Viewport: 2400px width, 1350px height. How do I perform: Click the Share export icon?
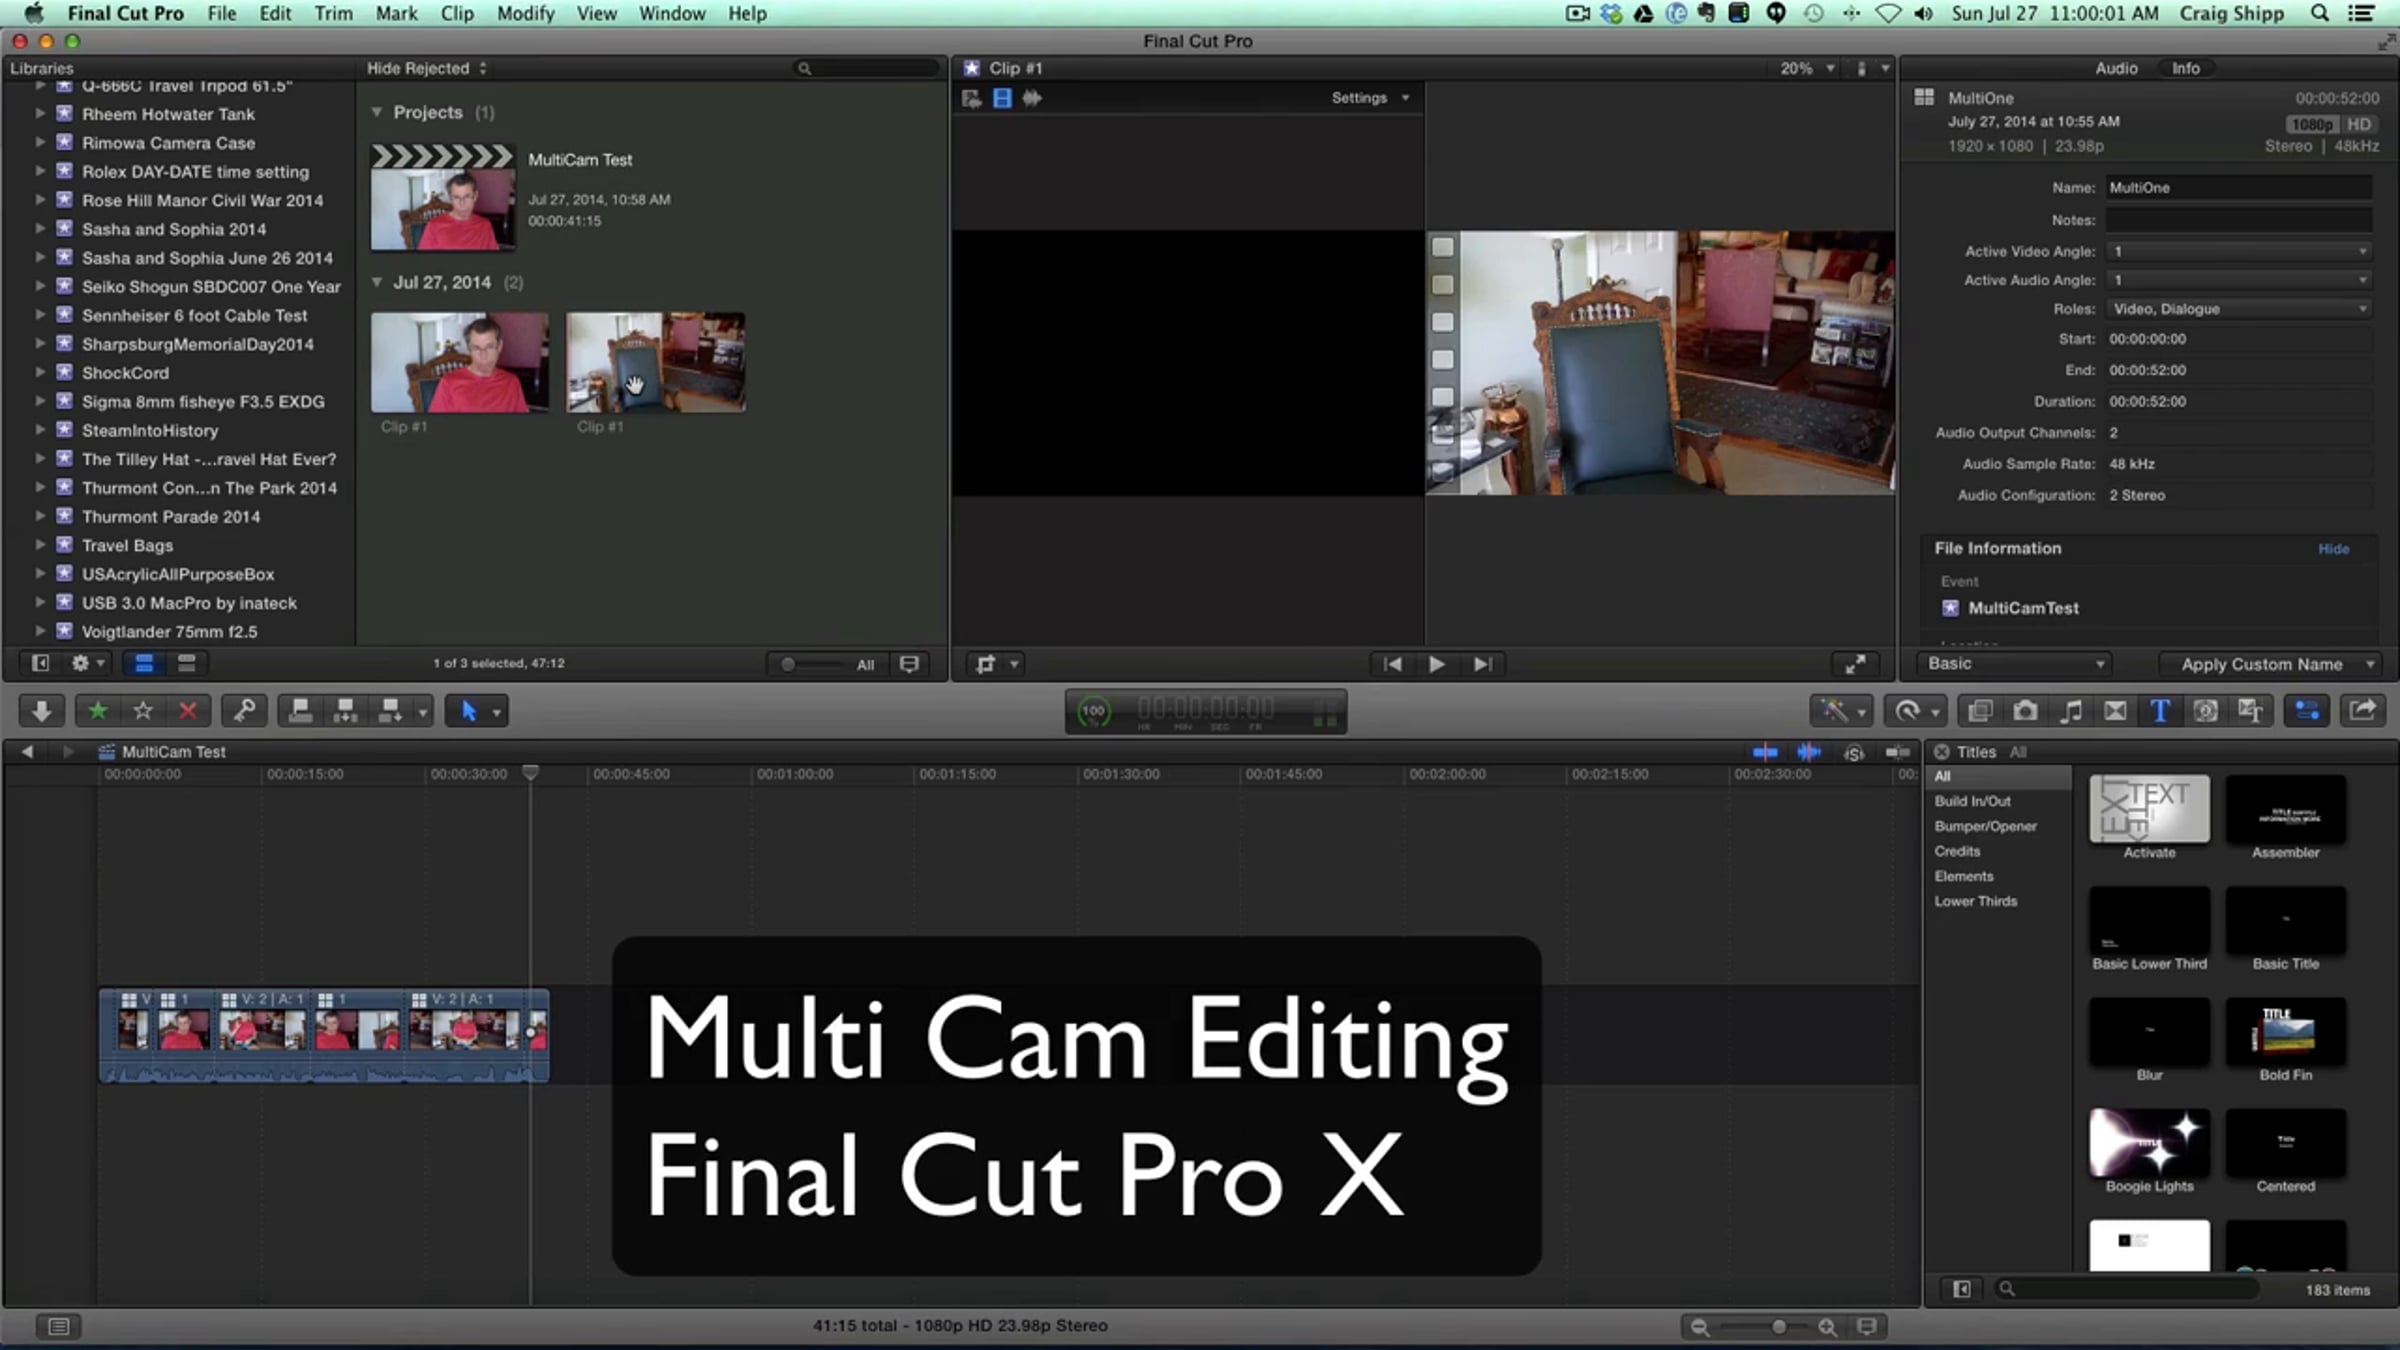(x=2363, y=711)
